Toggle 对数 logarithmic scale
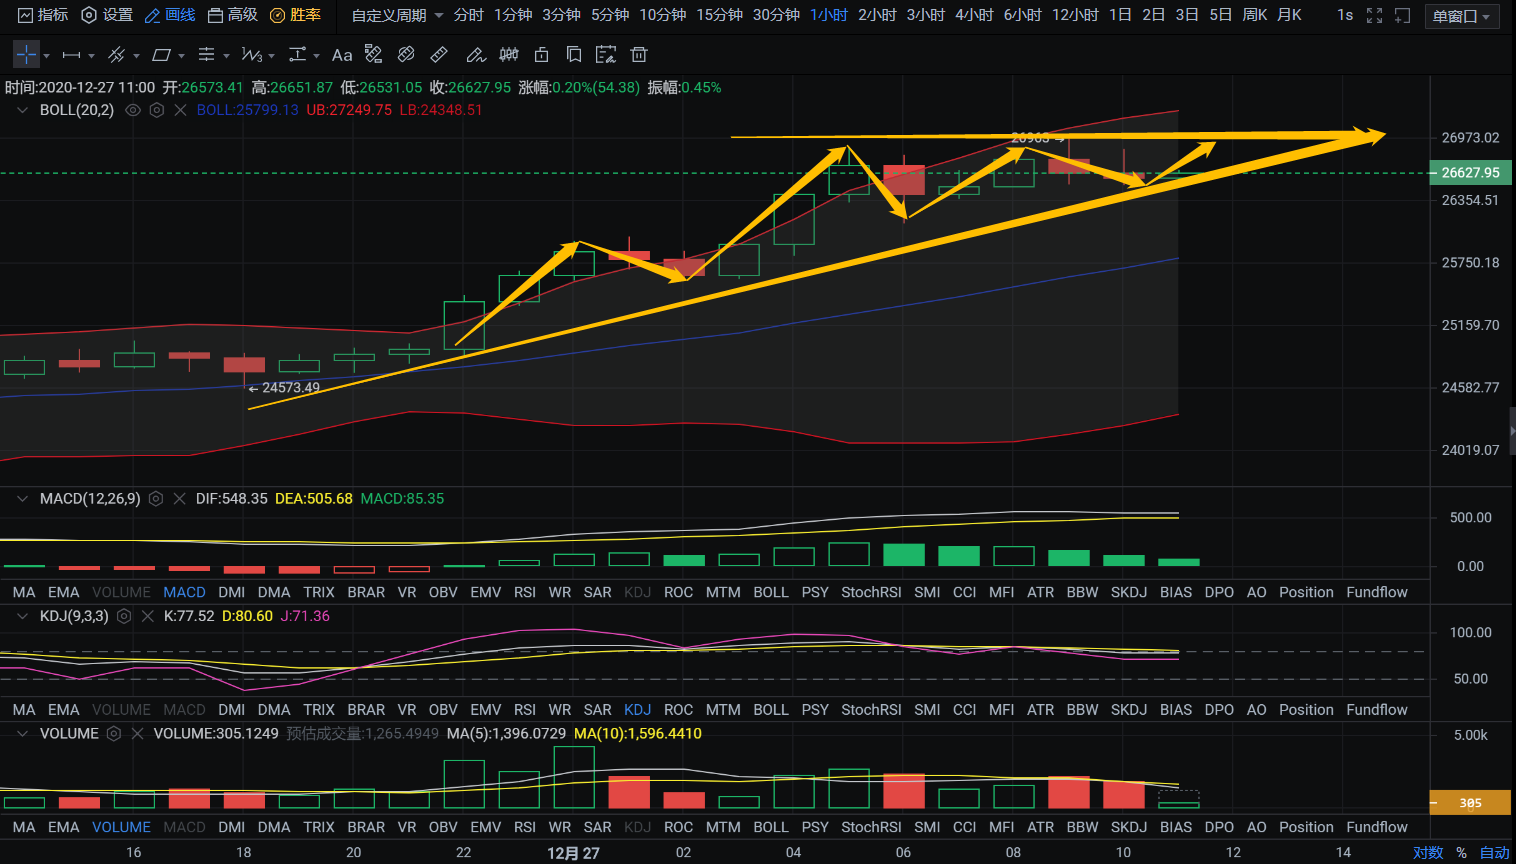Viewport: 1516px width, 864px height. click(1428, 852)
